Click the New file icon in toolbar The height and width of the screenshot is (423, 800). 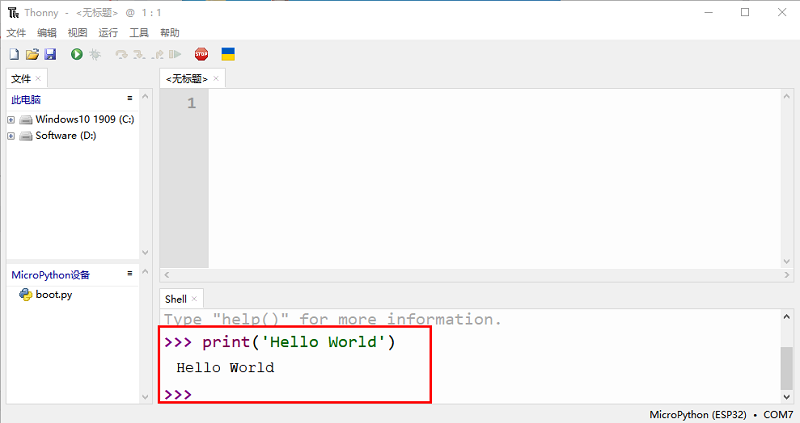pyautogui.click(x=14, y=54)
